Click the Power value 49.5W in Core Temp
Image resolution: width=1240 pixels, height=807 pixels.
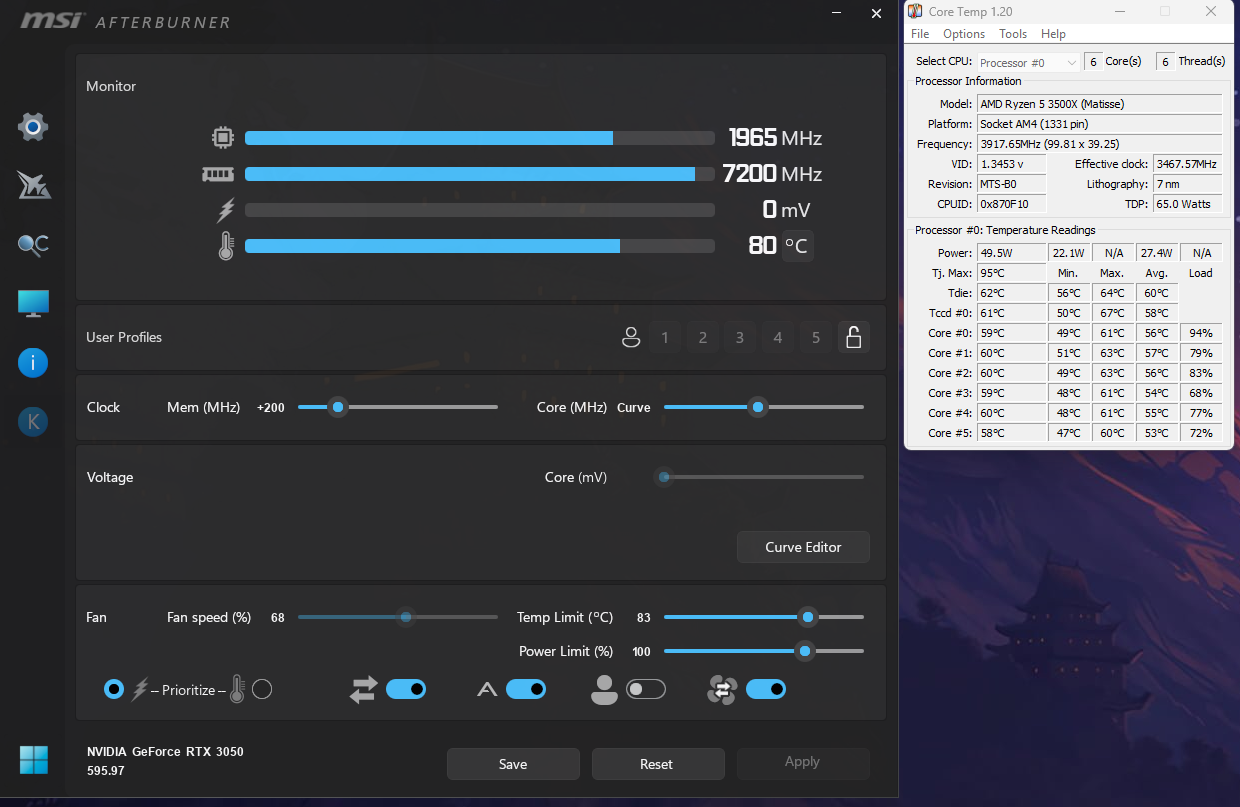1011,253
